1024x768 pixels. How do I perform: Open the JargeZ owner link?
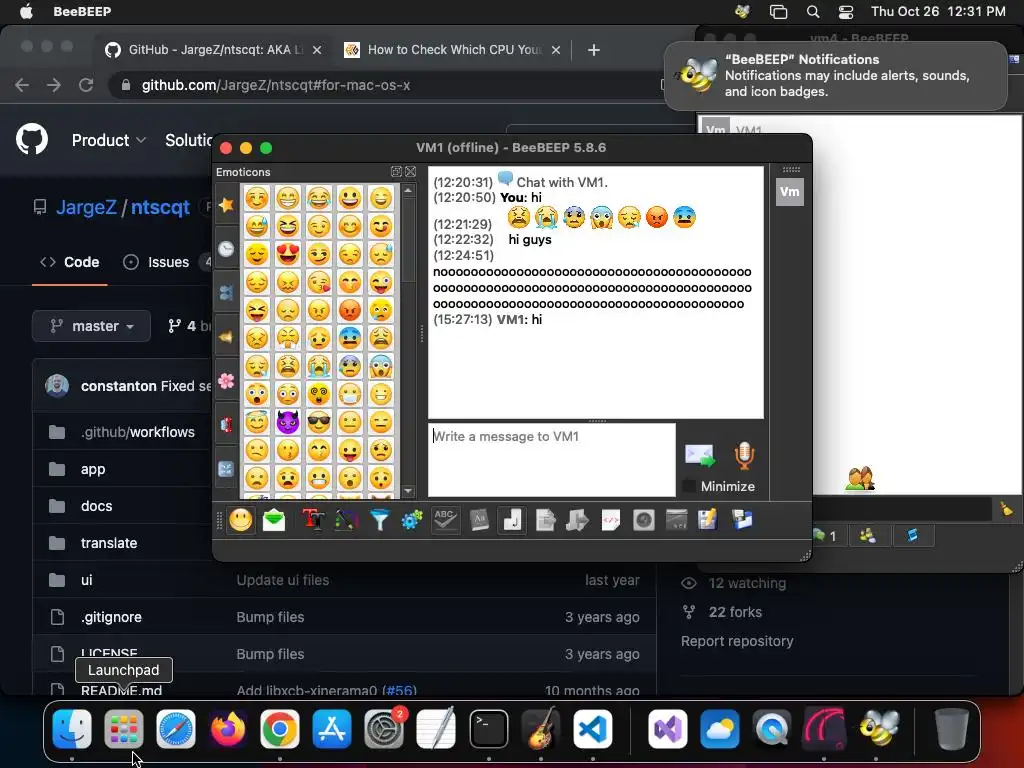(x=86, y=208)
